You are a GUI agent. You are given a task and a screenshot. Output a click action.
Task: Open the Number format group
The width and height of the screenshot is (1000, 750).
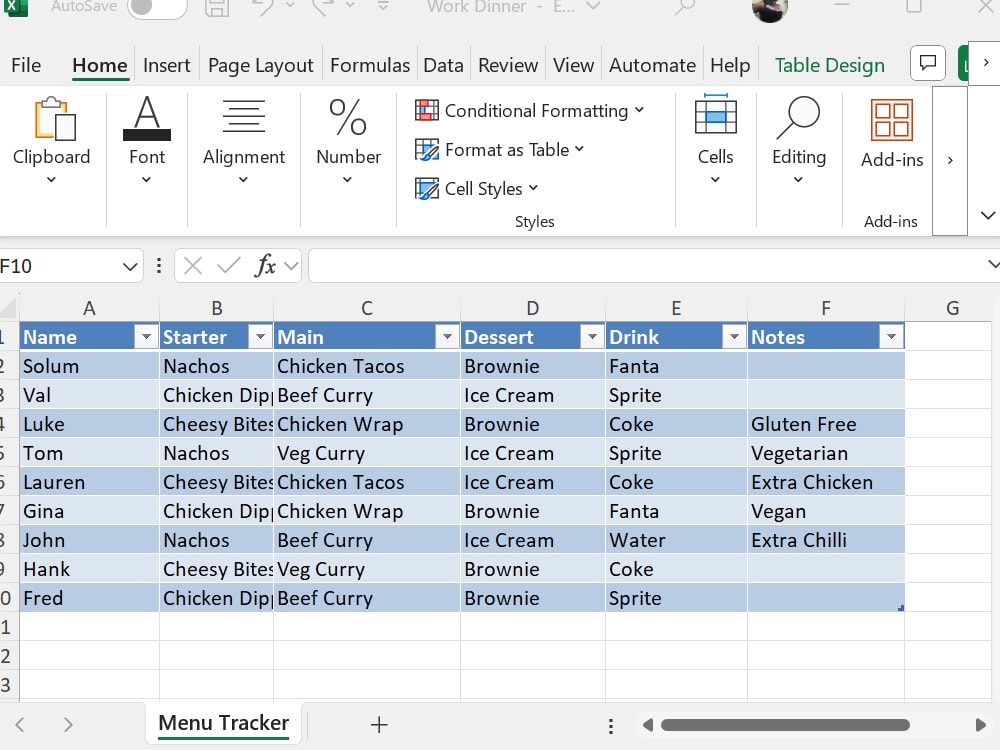[348, 141]
